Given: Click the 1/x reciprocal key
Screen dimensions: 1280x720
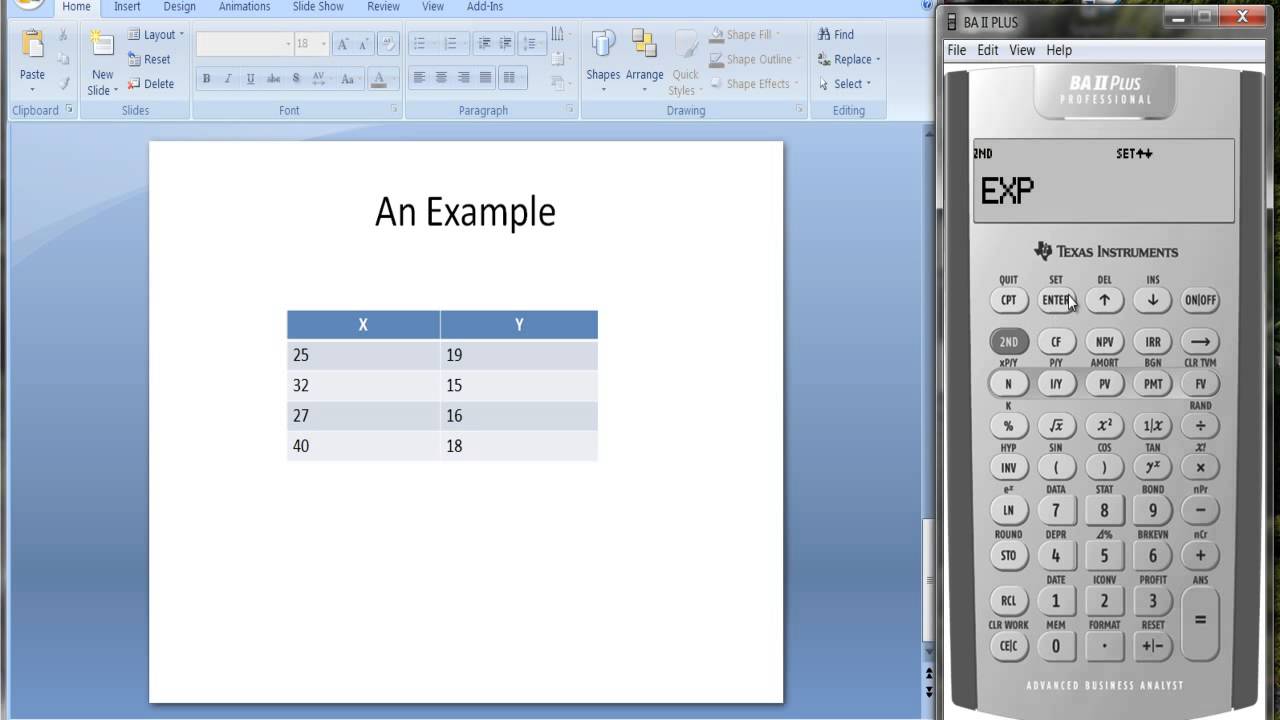Looking at the screenshot, I should 1152,426.
